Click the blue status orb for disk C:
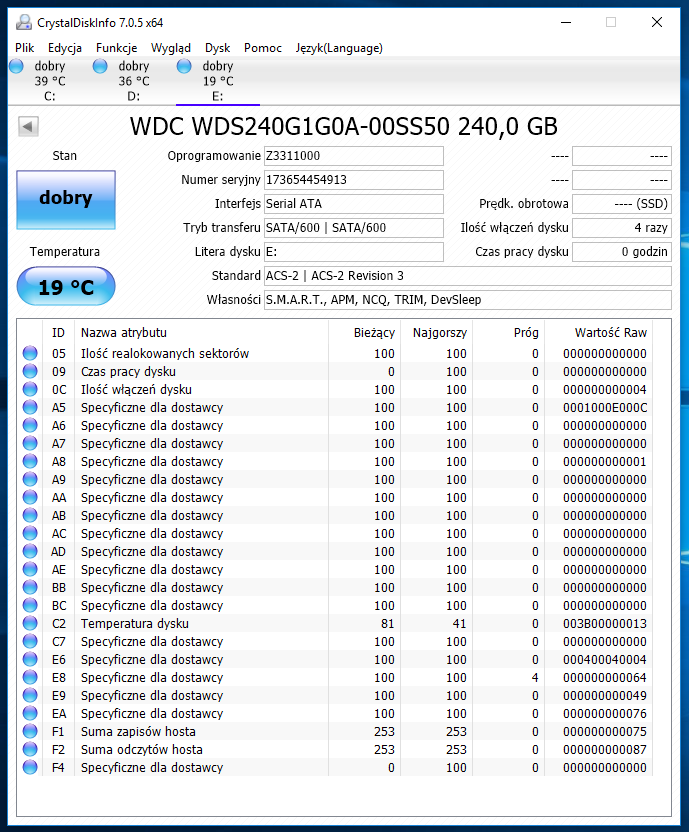Screen dimensions: 689x832 tap(17, 66)
